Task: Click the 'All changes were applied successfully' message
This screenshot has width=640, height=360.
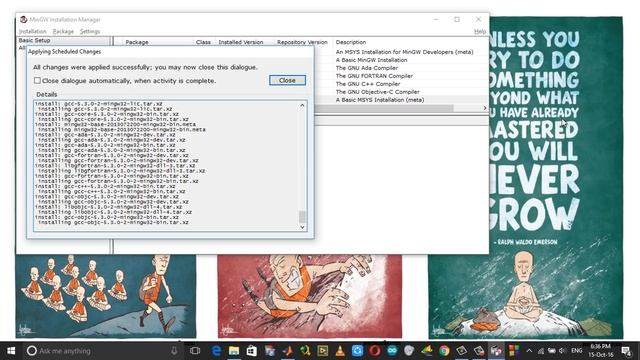Action: click(145, 67)
